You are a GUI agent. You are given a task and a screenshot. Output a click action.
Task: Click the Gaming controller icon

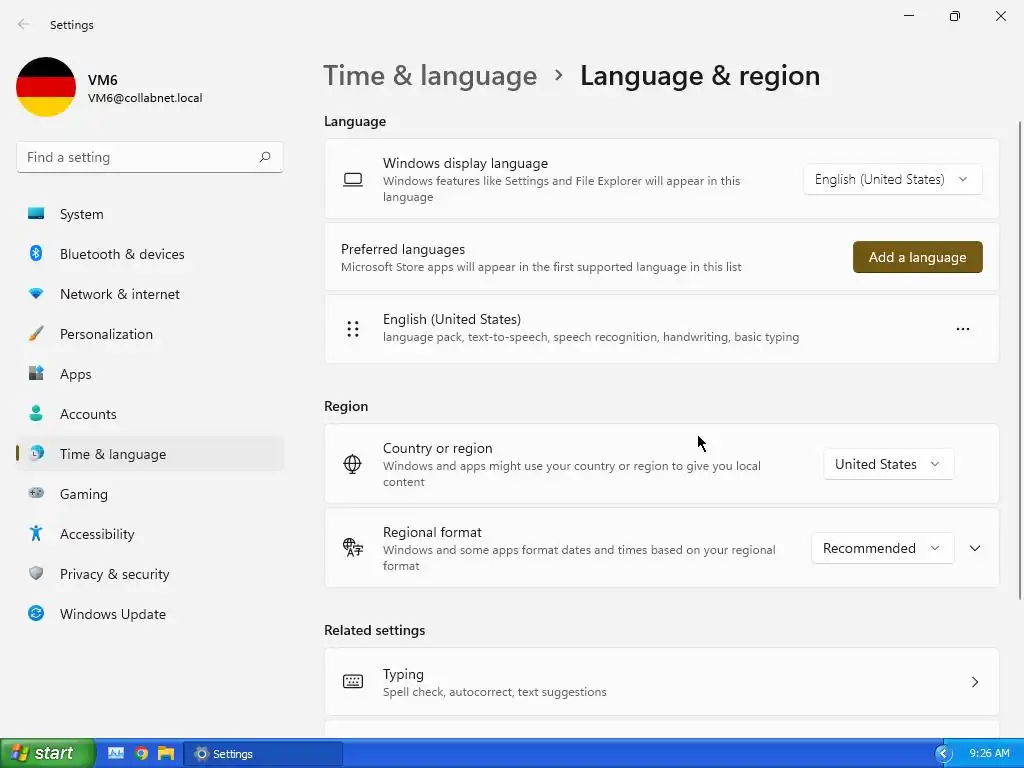(36, 493)
